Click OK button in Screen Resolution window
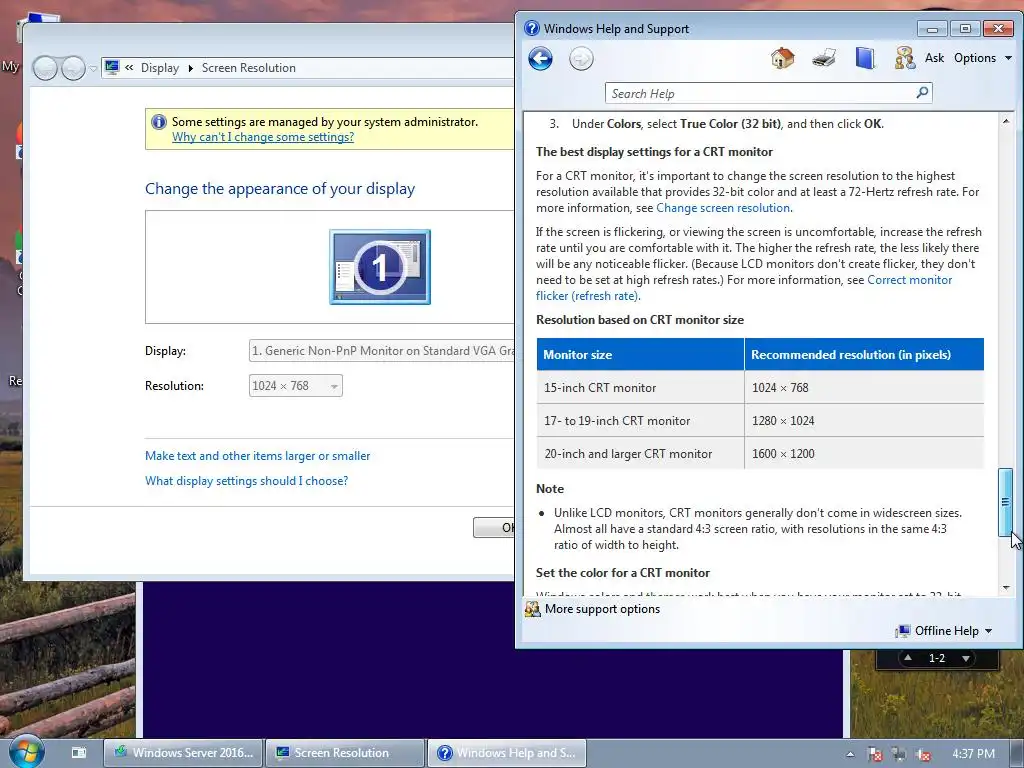Image resolution: width=1024 pixels, height=768 pixels. click(x=494, y=528)
